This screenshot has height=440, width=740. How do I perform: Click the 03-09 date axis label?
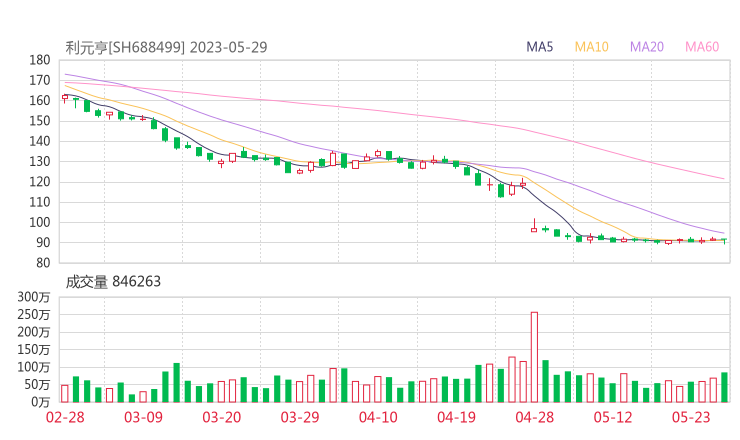pos(143,417)
